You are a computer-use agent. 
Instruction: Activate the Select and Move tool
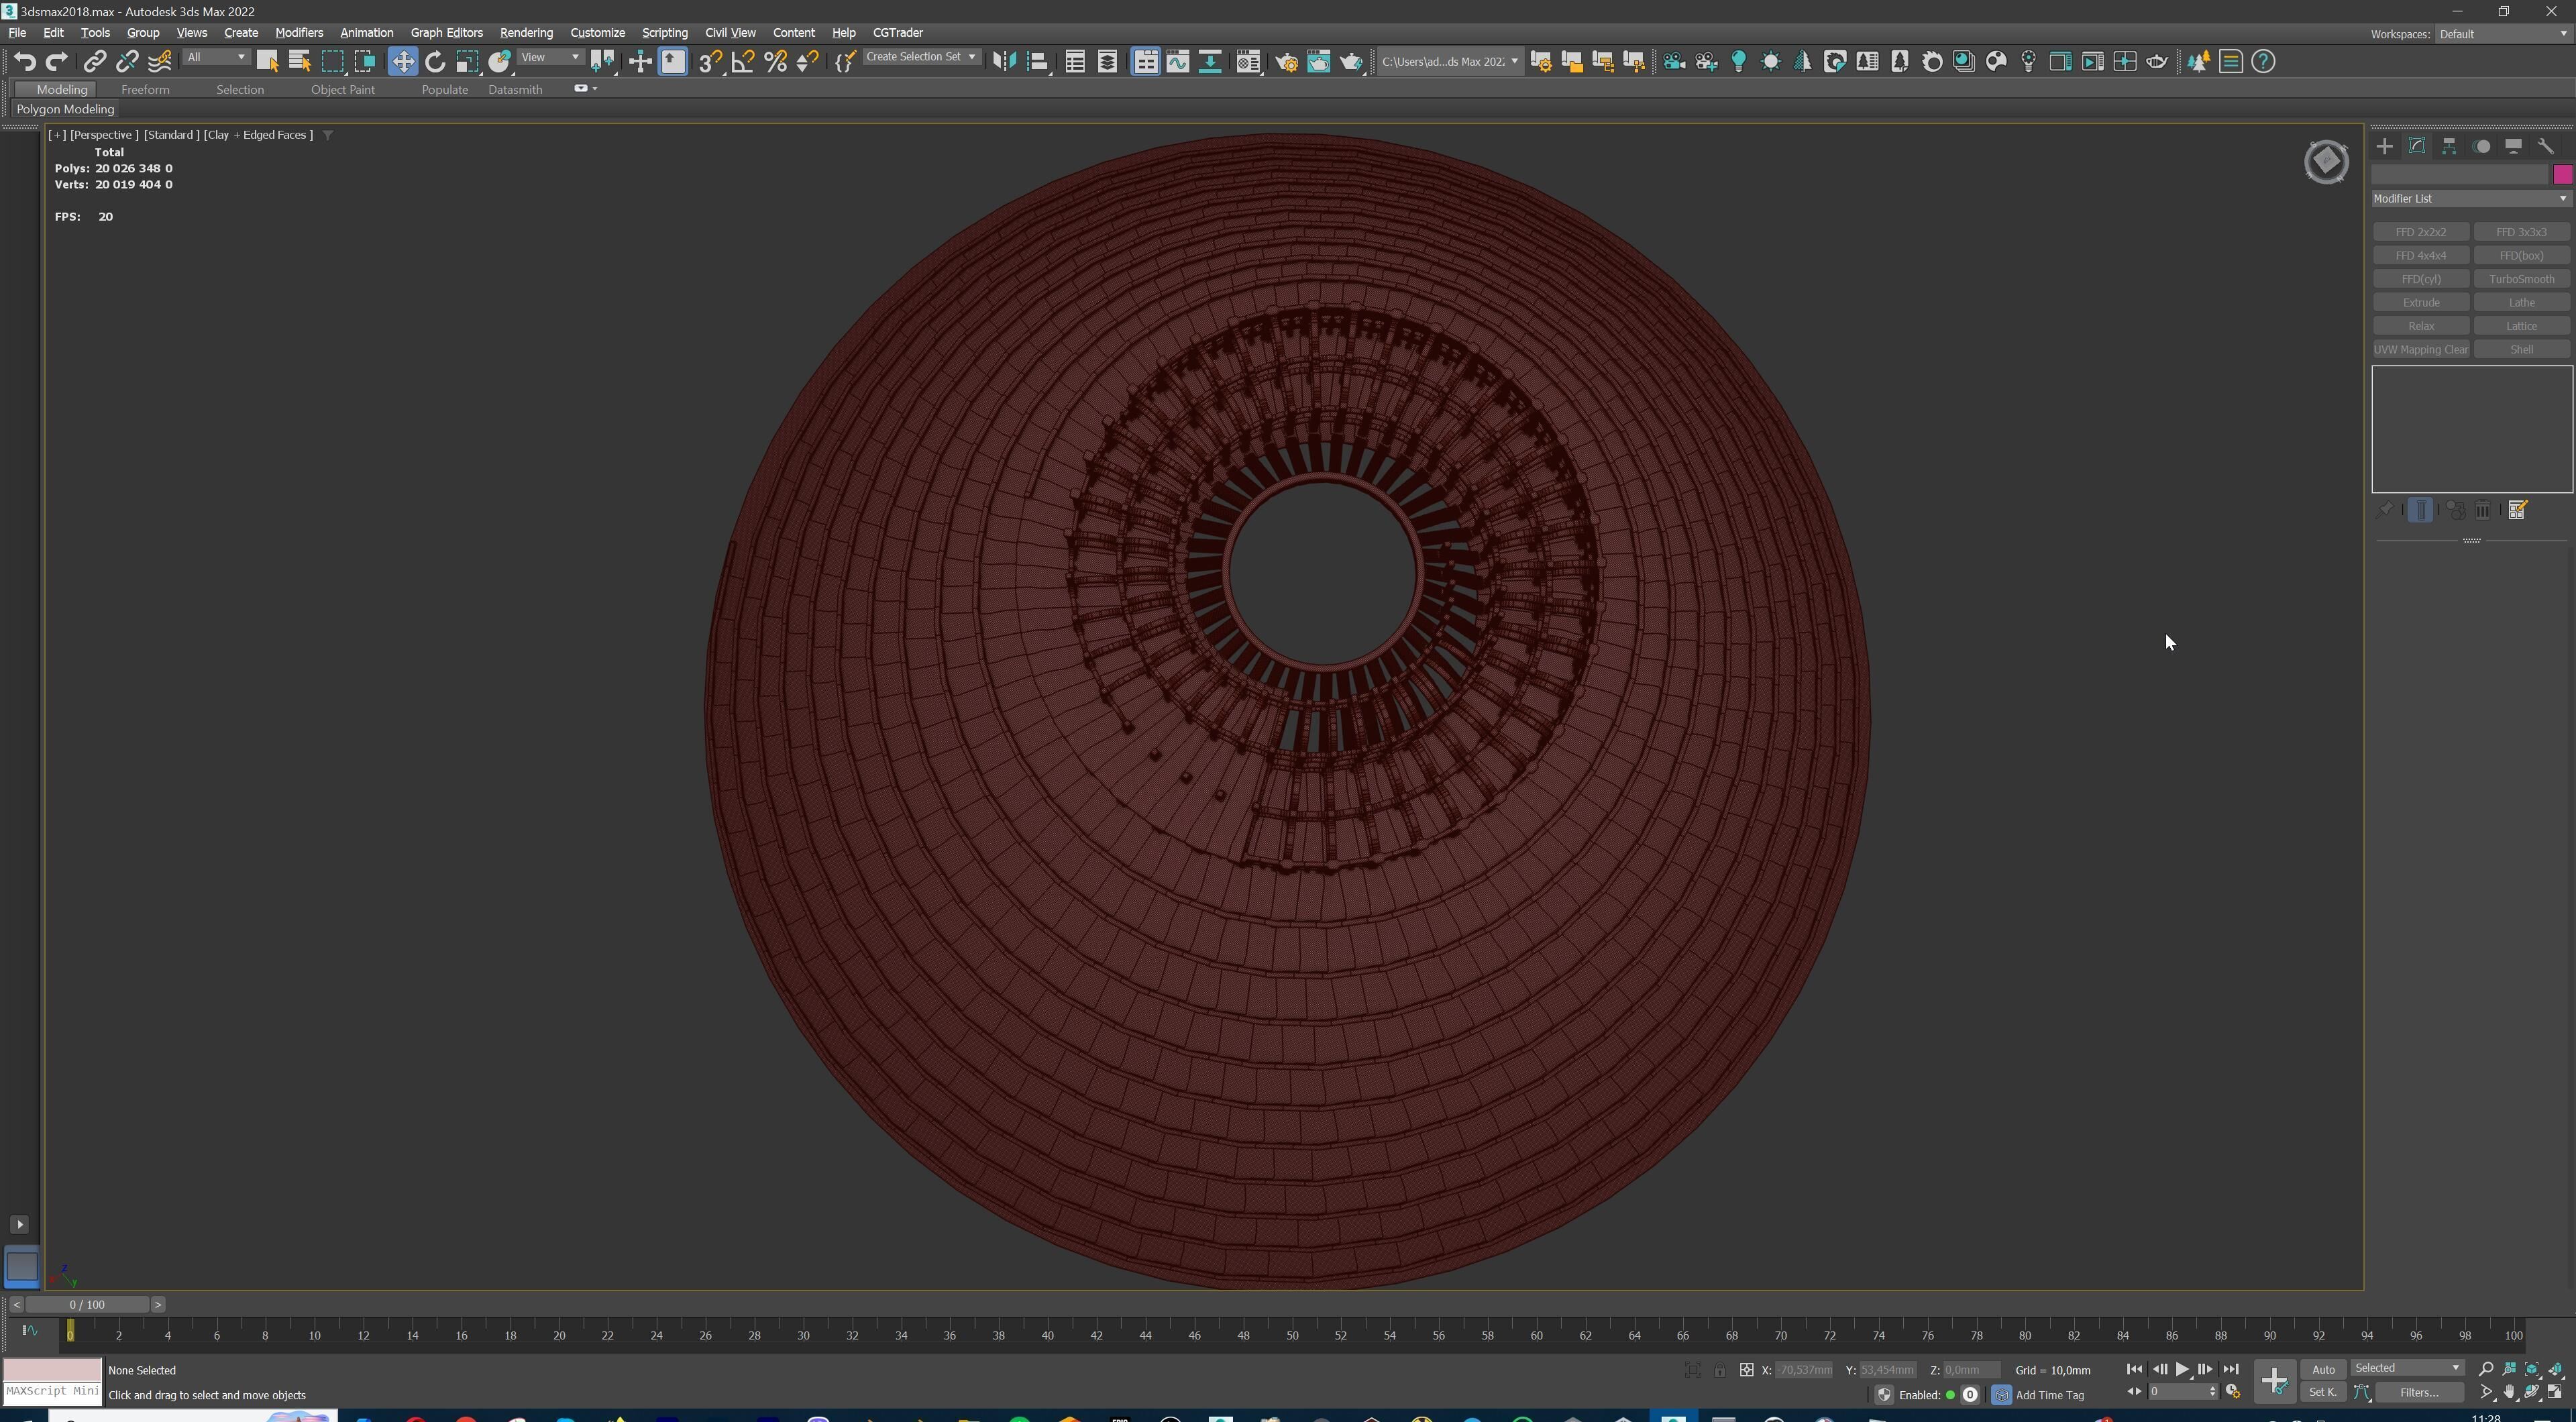click(x=402, y=62)
